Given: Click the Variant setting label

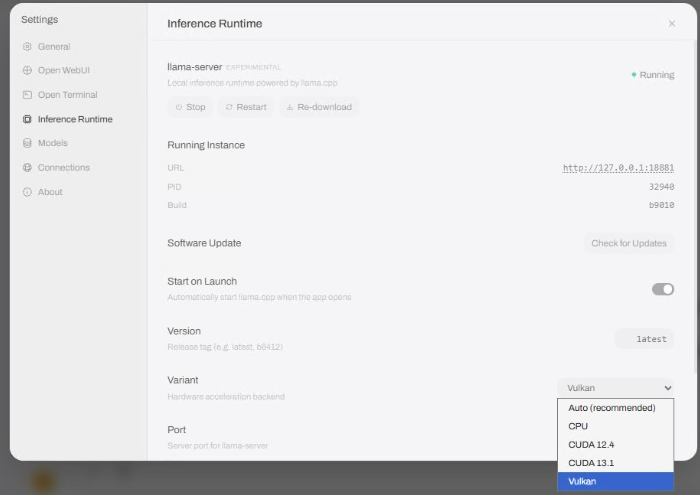Looking at the screenshot, I should (183, 380).
